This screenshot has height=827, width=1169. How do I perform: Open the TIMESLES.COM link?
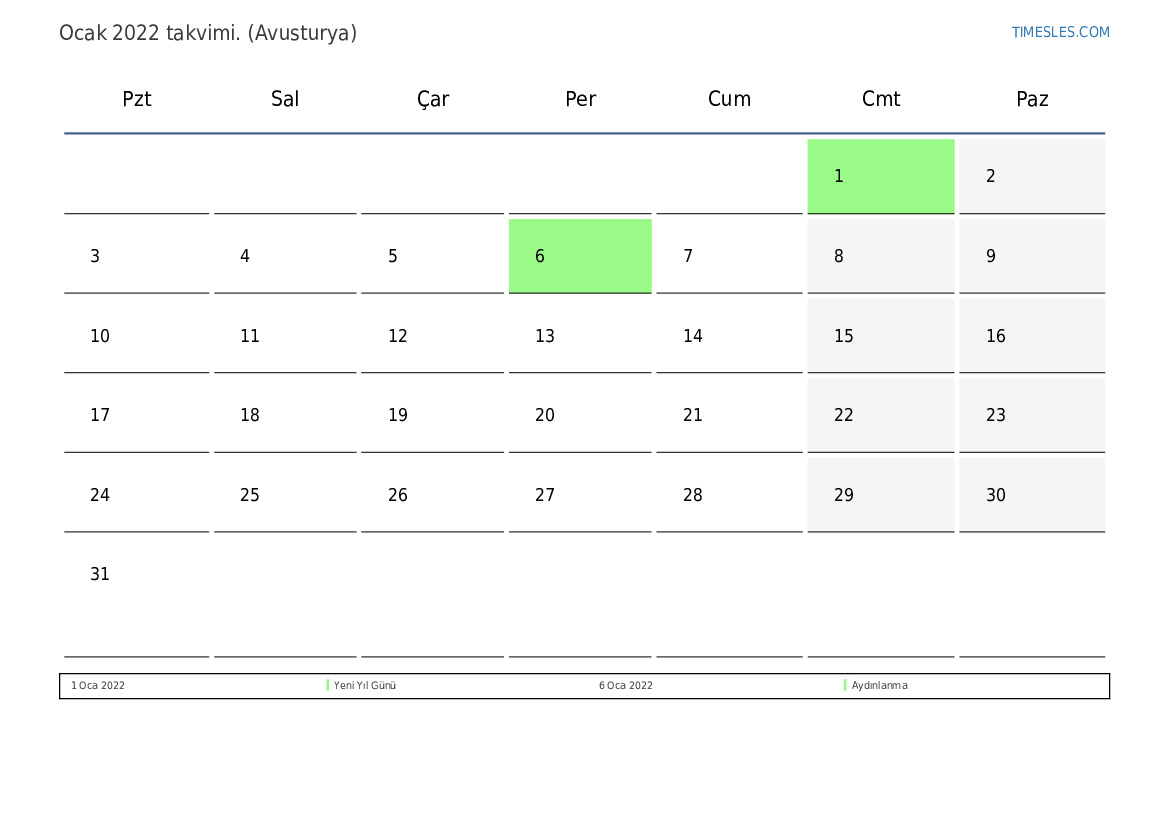1060,32
